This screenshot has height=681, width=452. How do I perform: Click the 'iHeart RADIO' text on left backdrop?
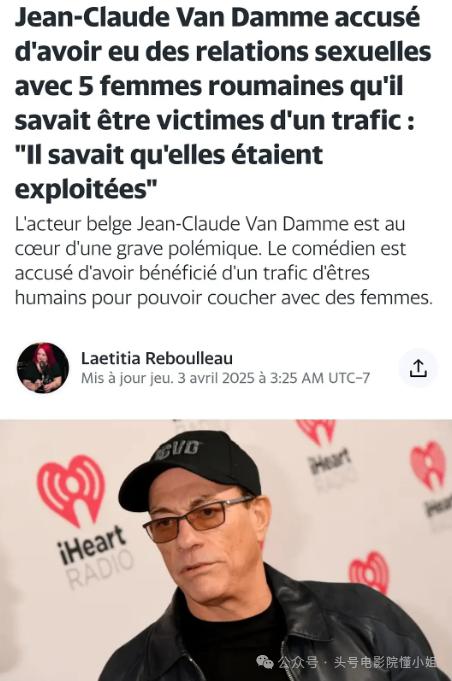[96, 557]
